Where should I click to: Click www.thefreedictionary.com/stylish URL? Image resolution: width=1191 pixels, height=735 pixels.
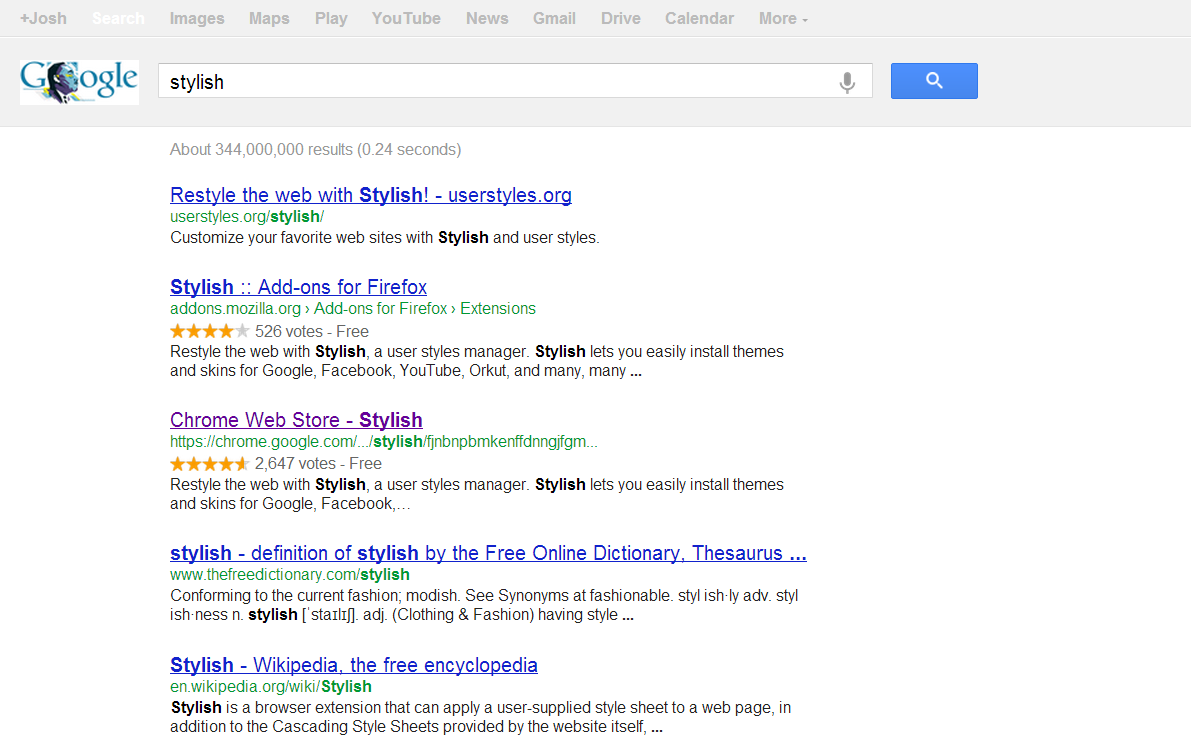click(289, 574)
